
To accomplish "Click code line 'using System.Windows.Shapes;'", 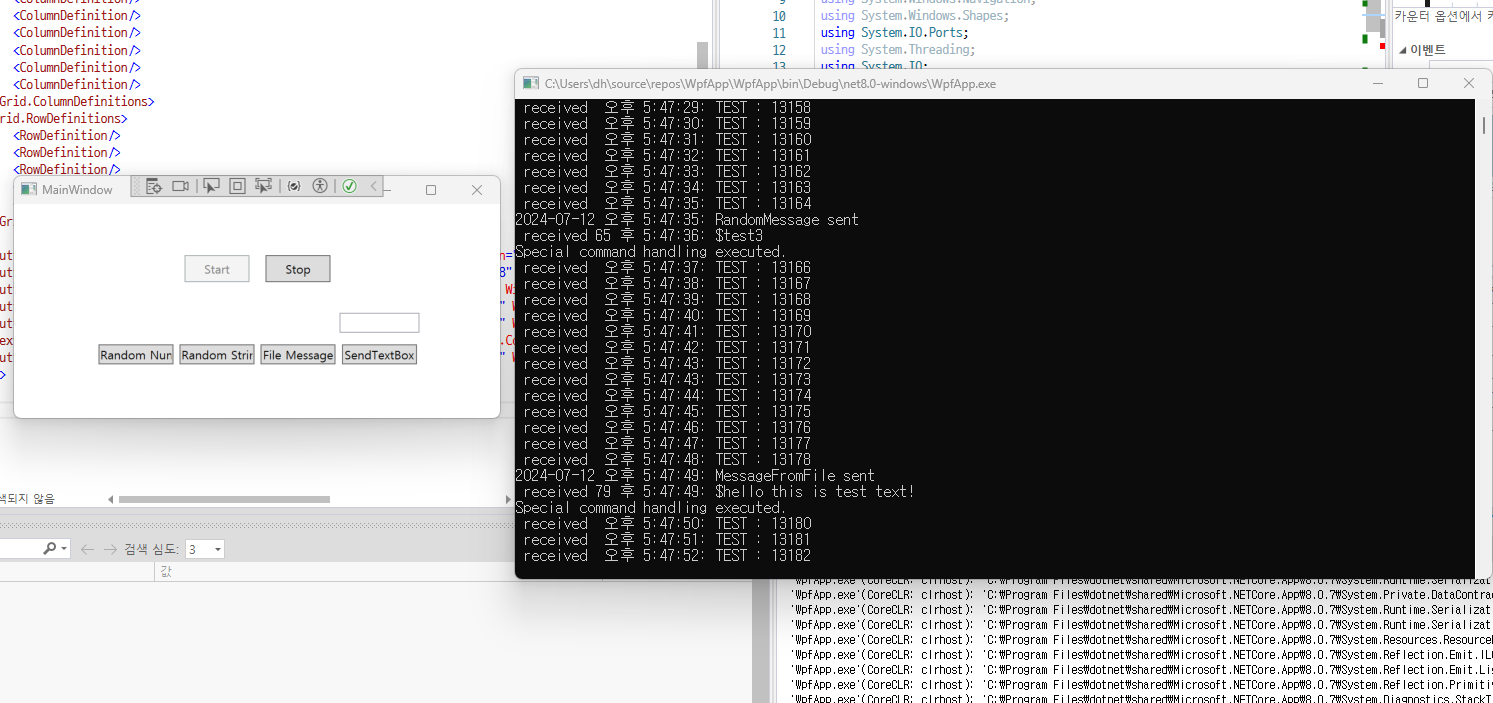I will coord(915,16).
